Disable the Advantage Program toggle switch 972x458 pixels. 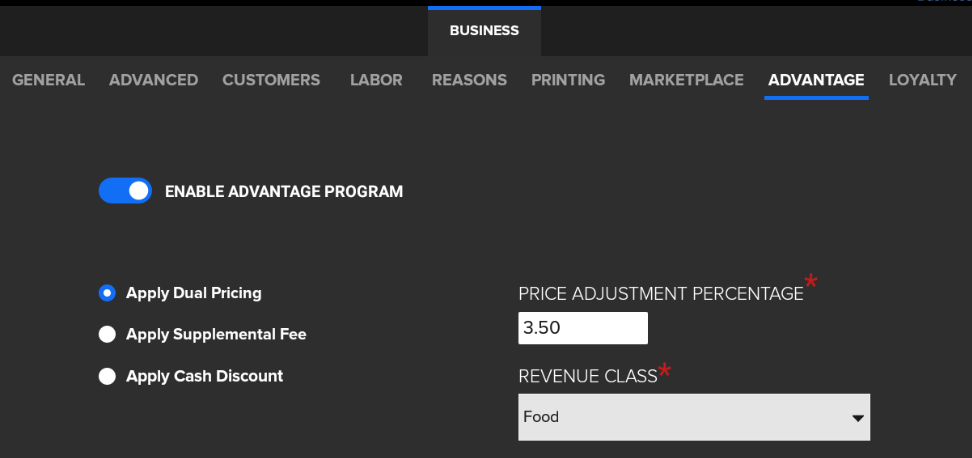click(x=125, y=191)
